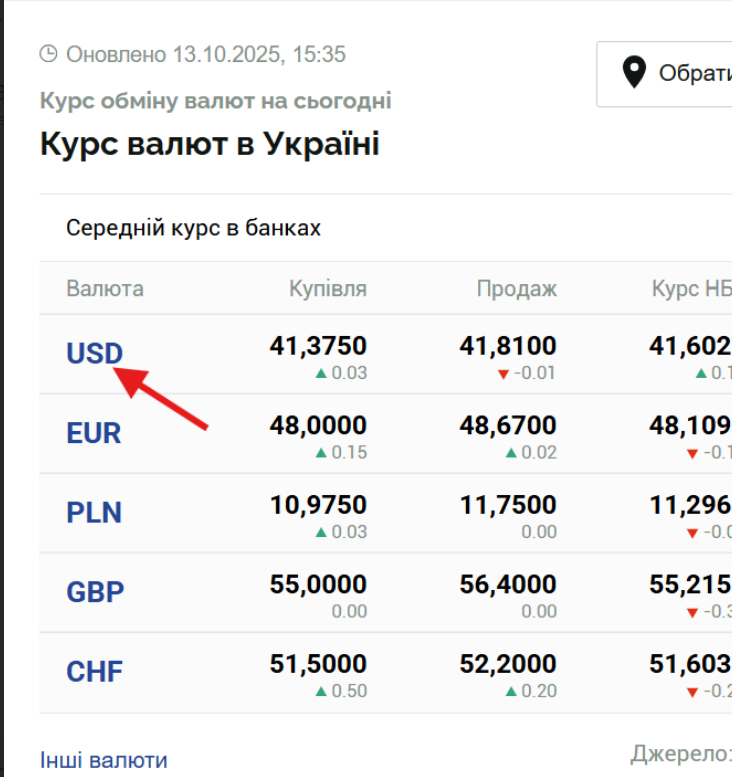Open the GBP currency link

[x=95, y=592]
